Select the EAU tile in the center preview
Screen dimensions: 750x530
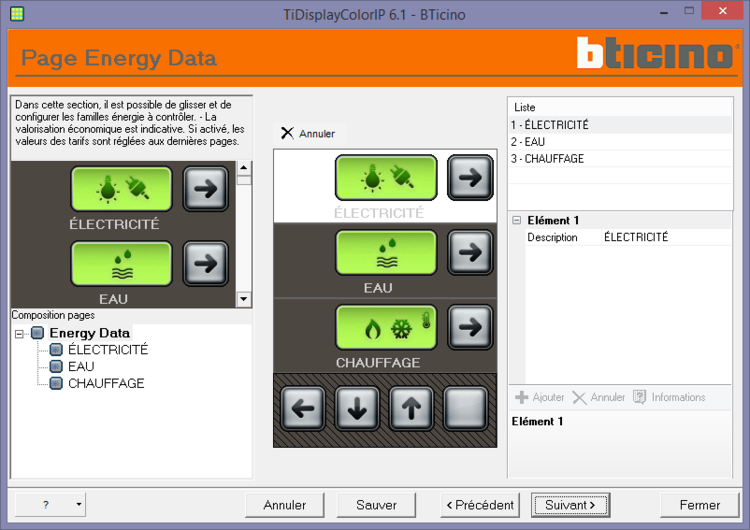pyautogui.click(x=386, y=253)
